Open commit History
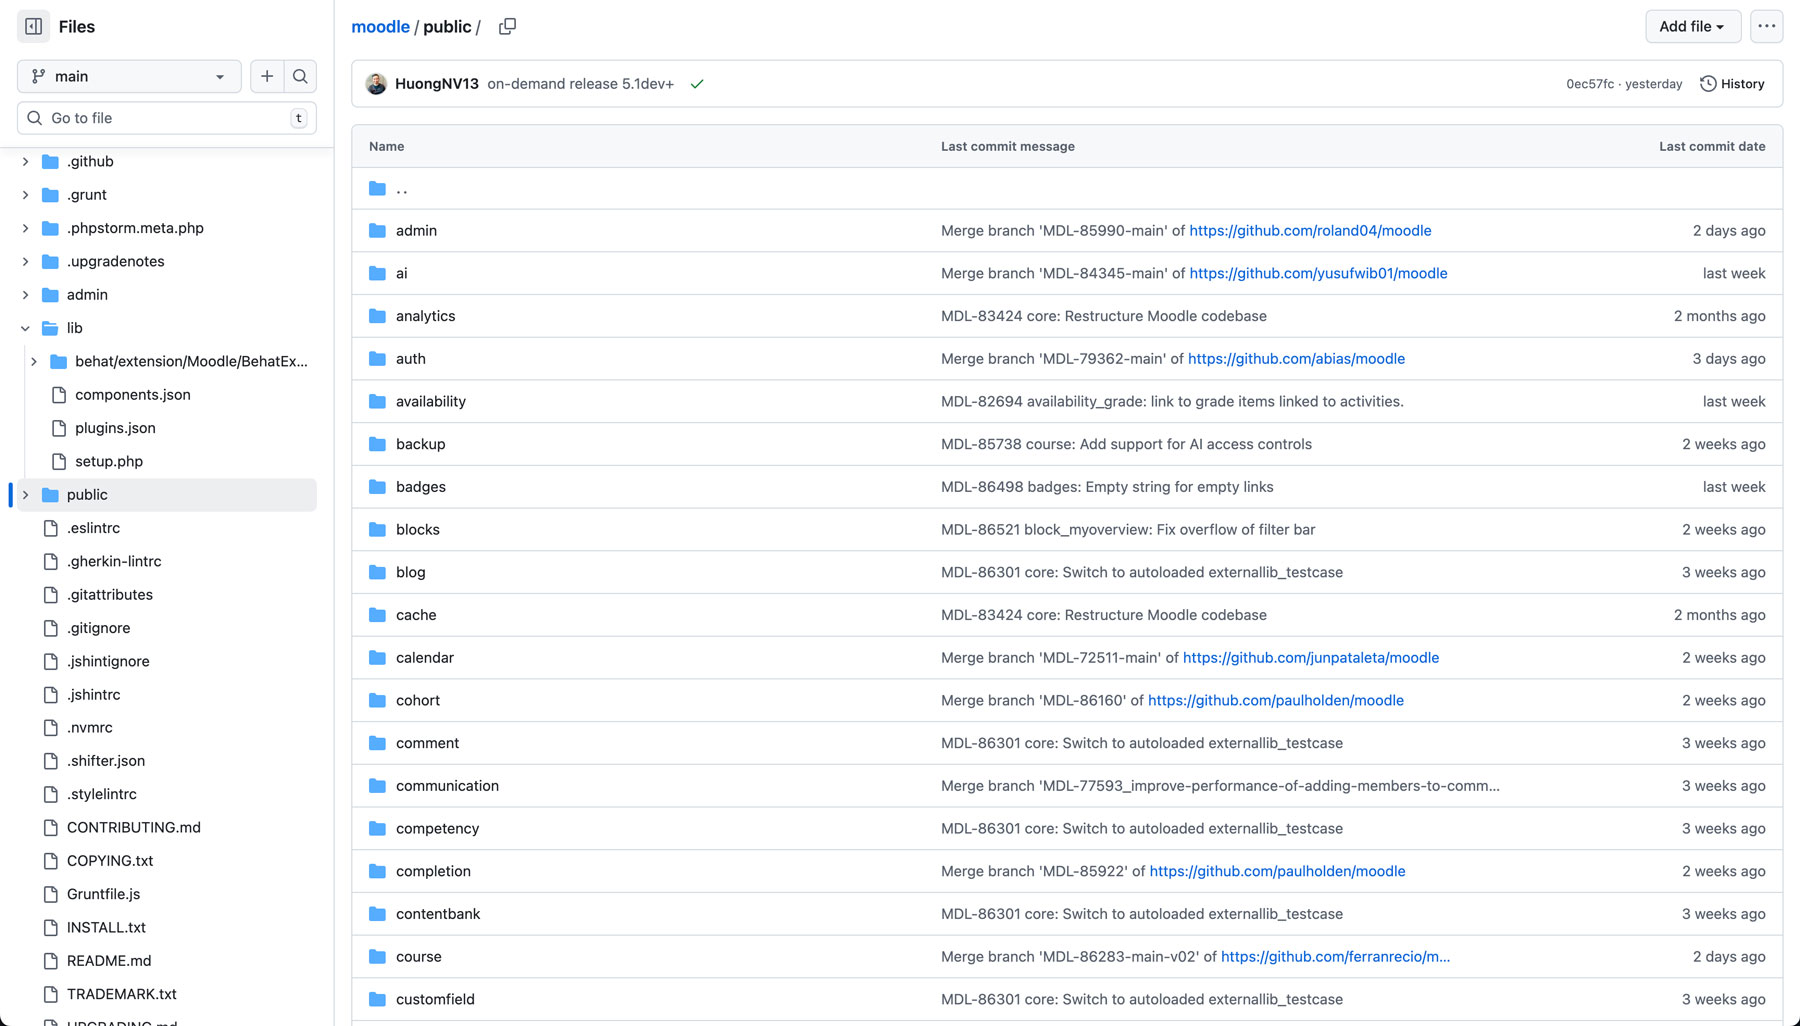The width and height of the screenshot is (1800, 1026). click(1732, 84)
